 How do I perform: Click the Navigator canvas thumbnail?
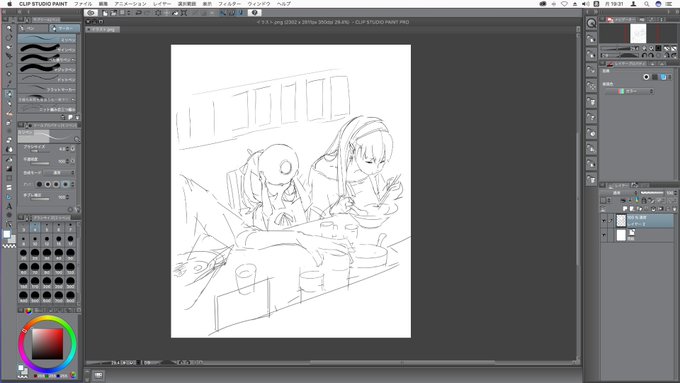(x=638, y=33)
